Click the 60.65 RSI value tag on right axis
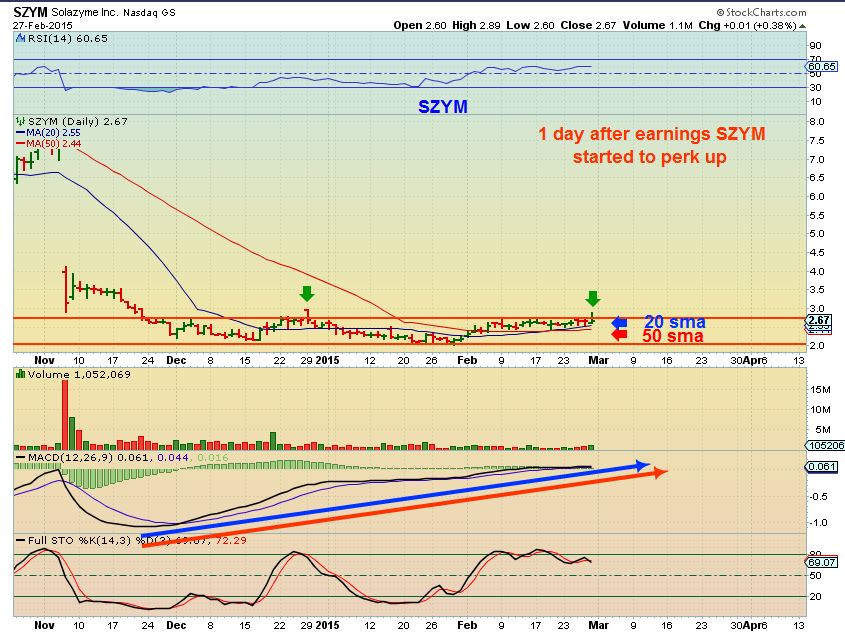 821,66
